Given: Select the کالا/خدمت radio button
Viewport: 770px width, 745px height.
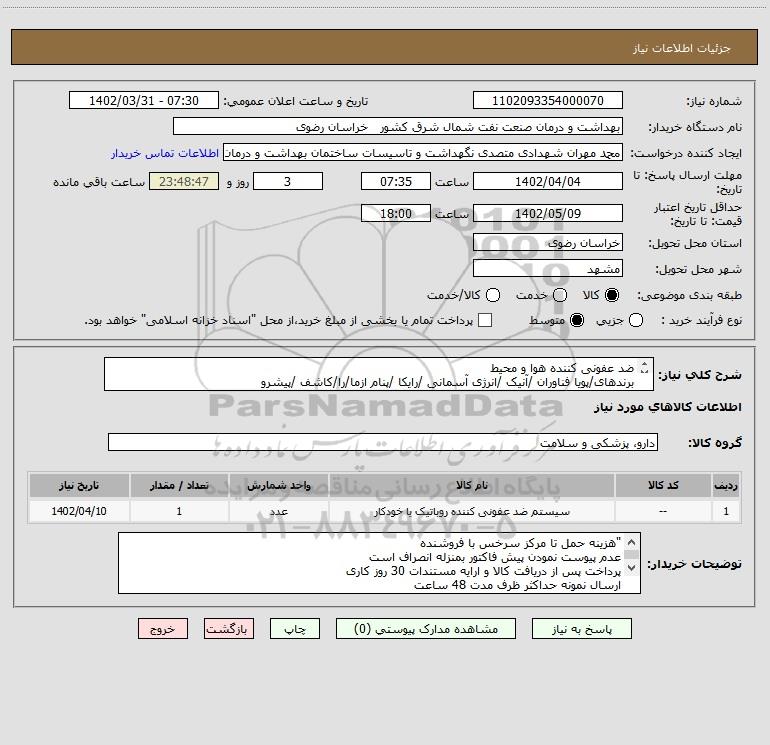Looking at the screenshot, I should [x=493, y=295].
